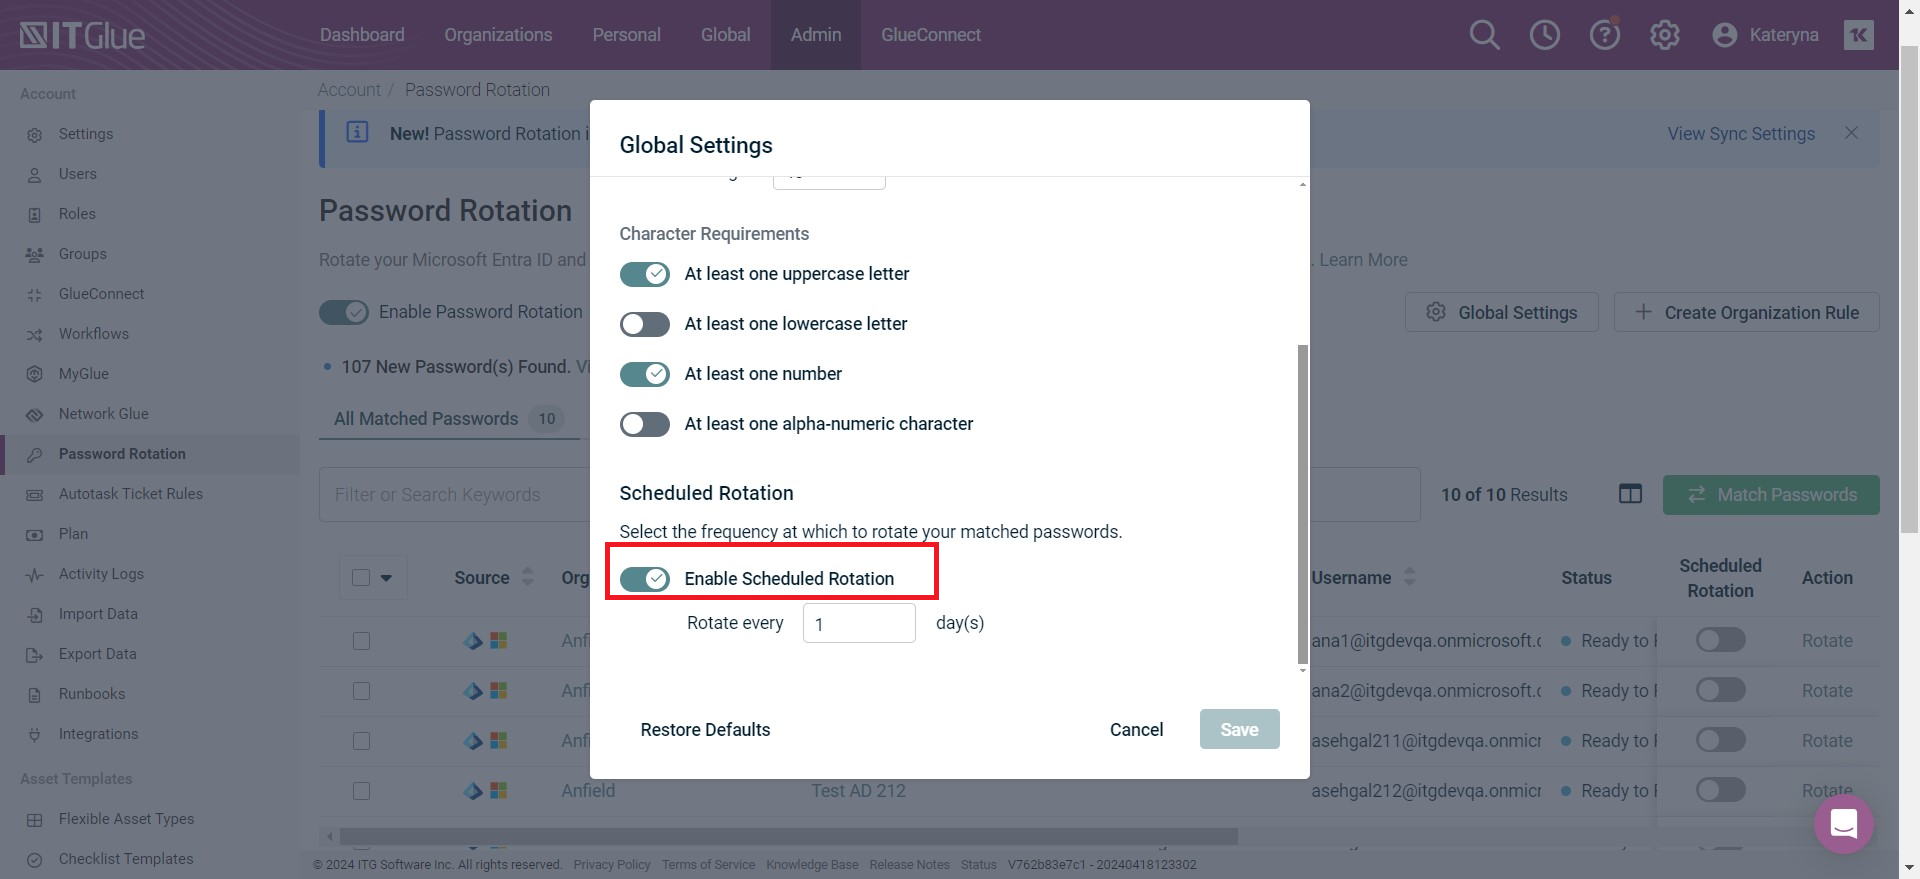
Task: Open the help question mark icon
Action: pyautogui.click(x=1604, y=35)
